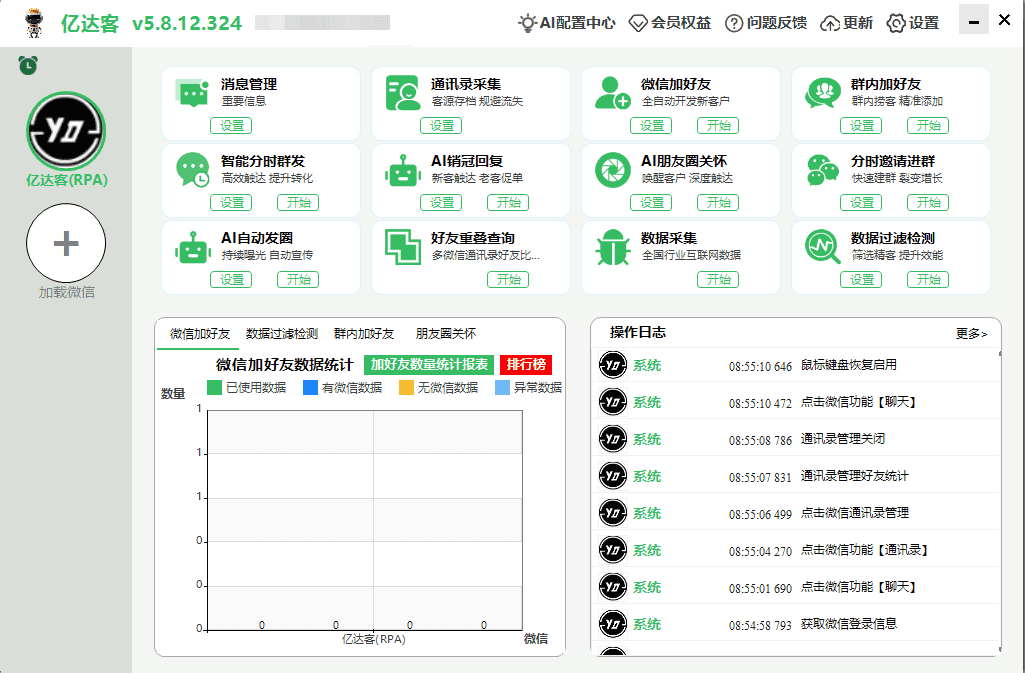This screenshot has width=1025, height=673.
Task: Click avatar on 鼠标键盘恢复启用 log row
Action: (x=613, y=365)
